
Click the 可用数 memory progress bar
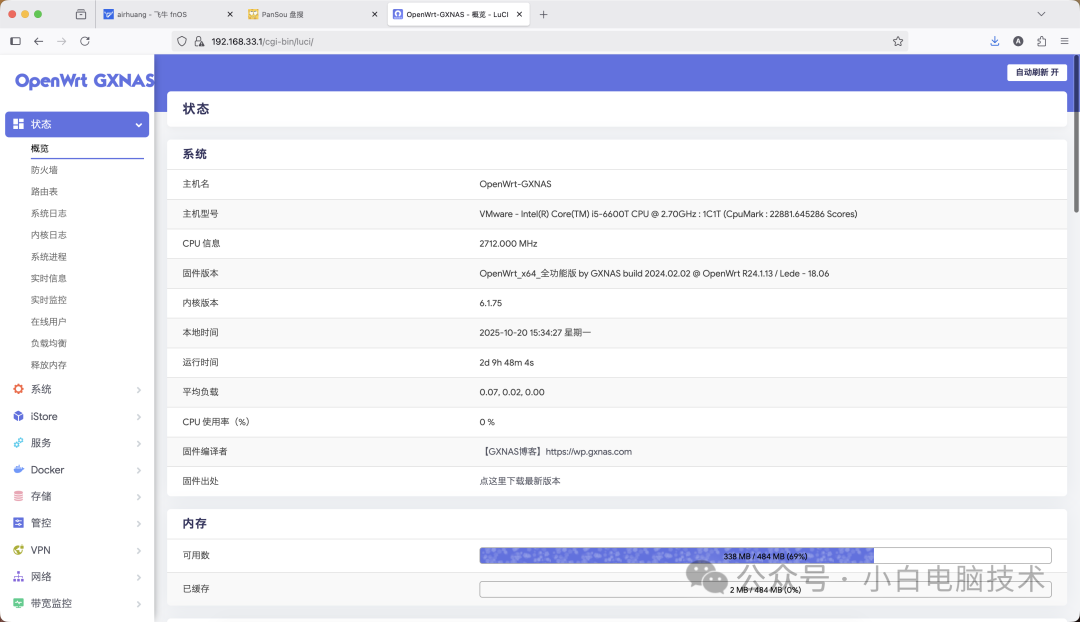click(x=765, y=556)
